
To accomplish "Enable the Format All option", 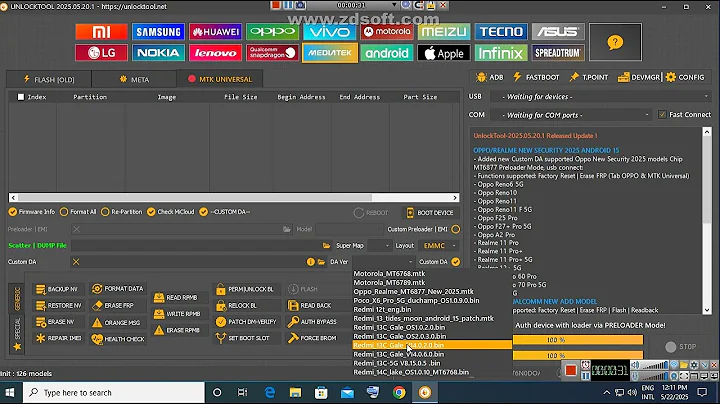I will [x=78, y=212].
